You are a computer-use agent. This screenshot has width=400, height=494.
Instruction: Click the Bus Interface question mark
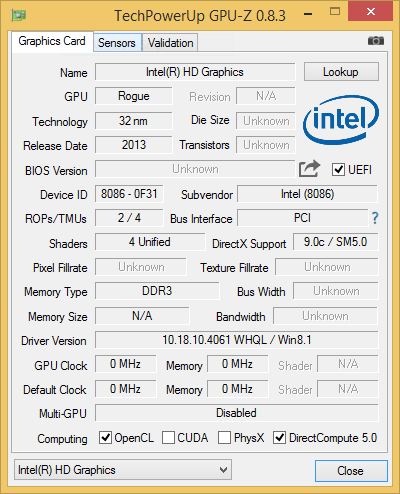375,218
